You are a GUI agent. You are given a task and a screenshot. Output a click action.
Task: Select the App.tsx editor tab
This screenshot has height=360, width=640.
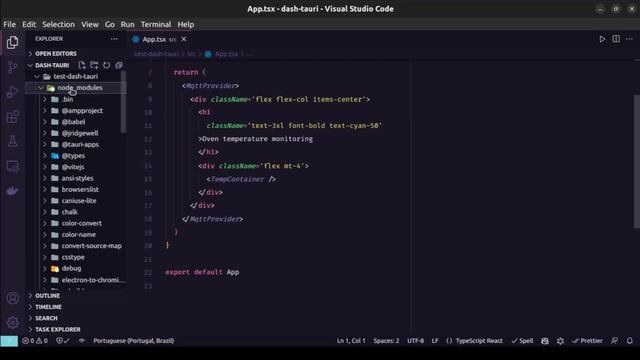coord(159,39)
